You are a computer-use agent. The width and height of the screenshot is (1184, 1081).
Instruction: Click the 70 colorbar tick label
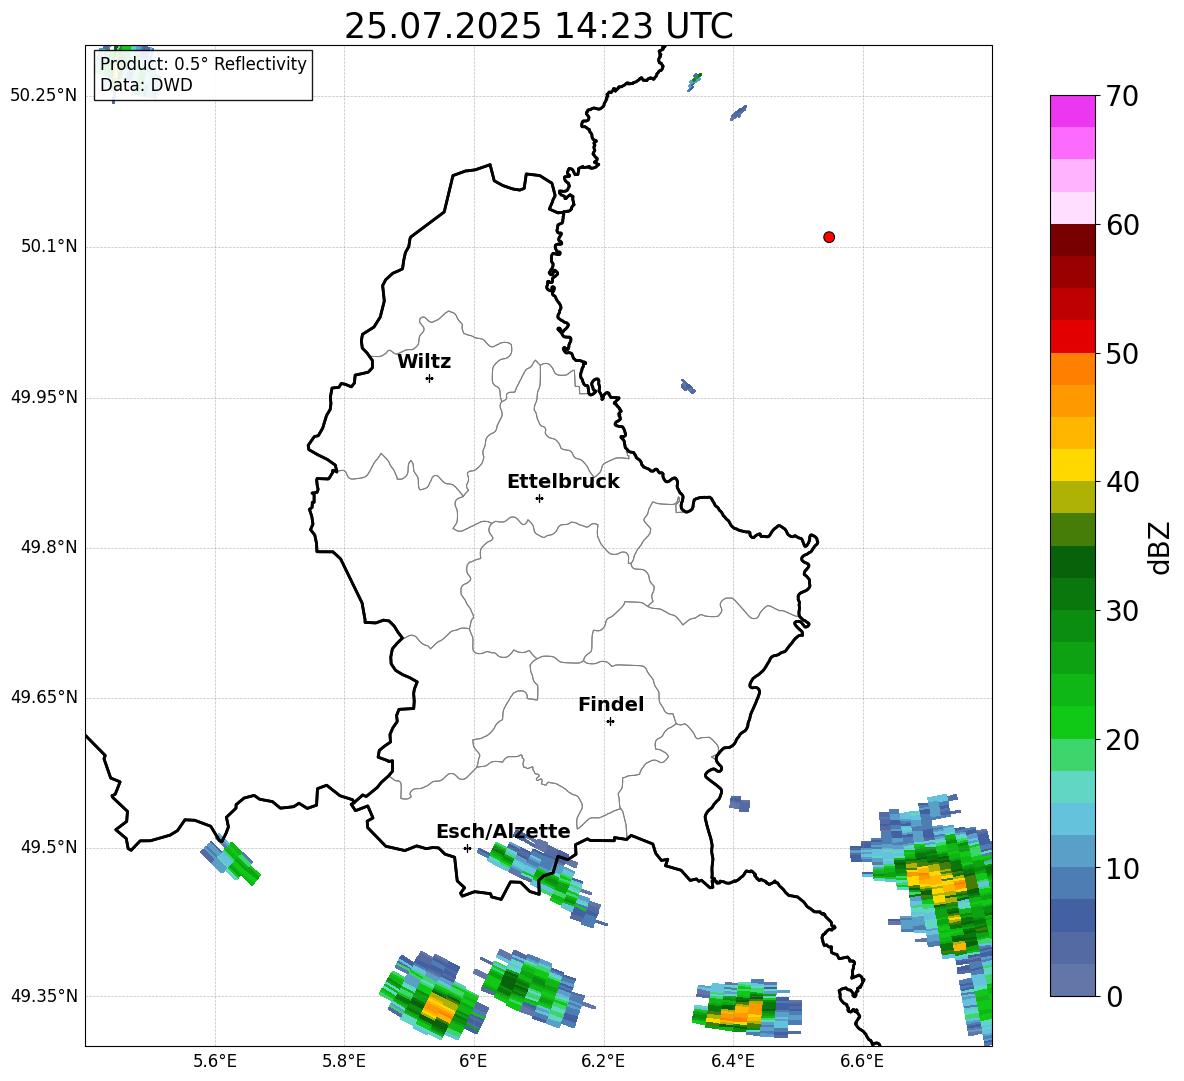(1121, 97)
